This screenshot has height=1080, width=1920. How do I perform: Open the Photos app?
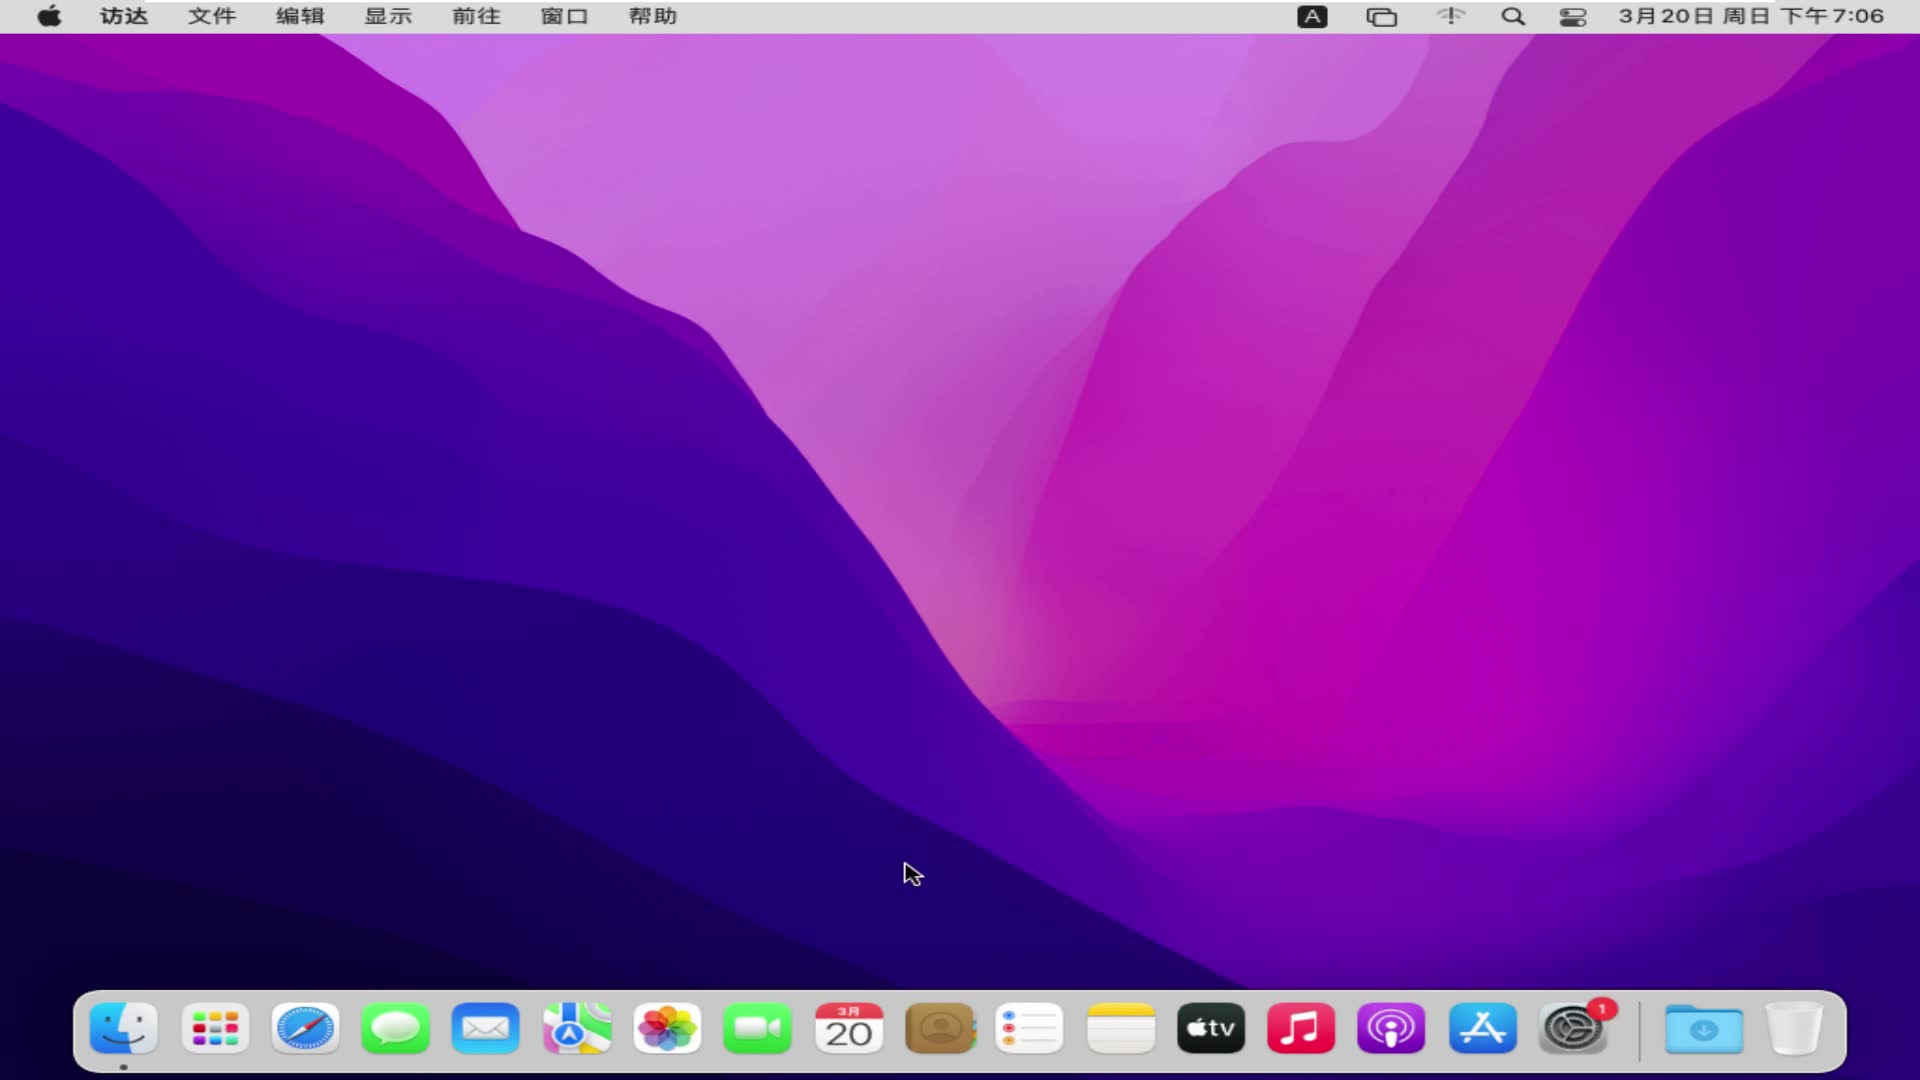click(667, 1029)
